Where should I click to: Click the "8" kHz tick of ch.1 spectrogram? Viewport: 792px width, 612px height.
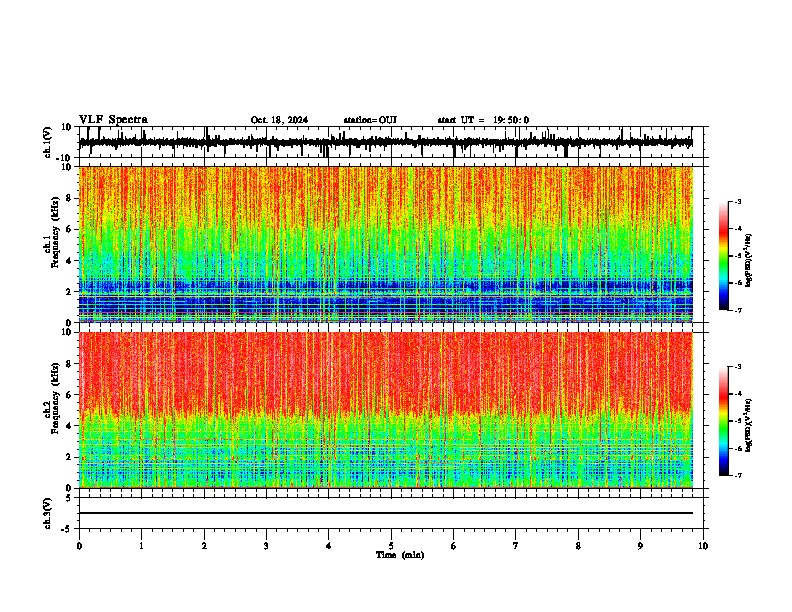[x=70, y=198]
